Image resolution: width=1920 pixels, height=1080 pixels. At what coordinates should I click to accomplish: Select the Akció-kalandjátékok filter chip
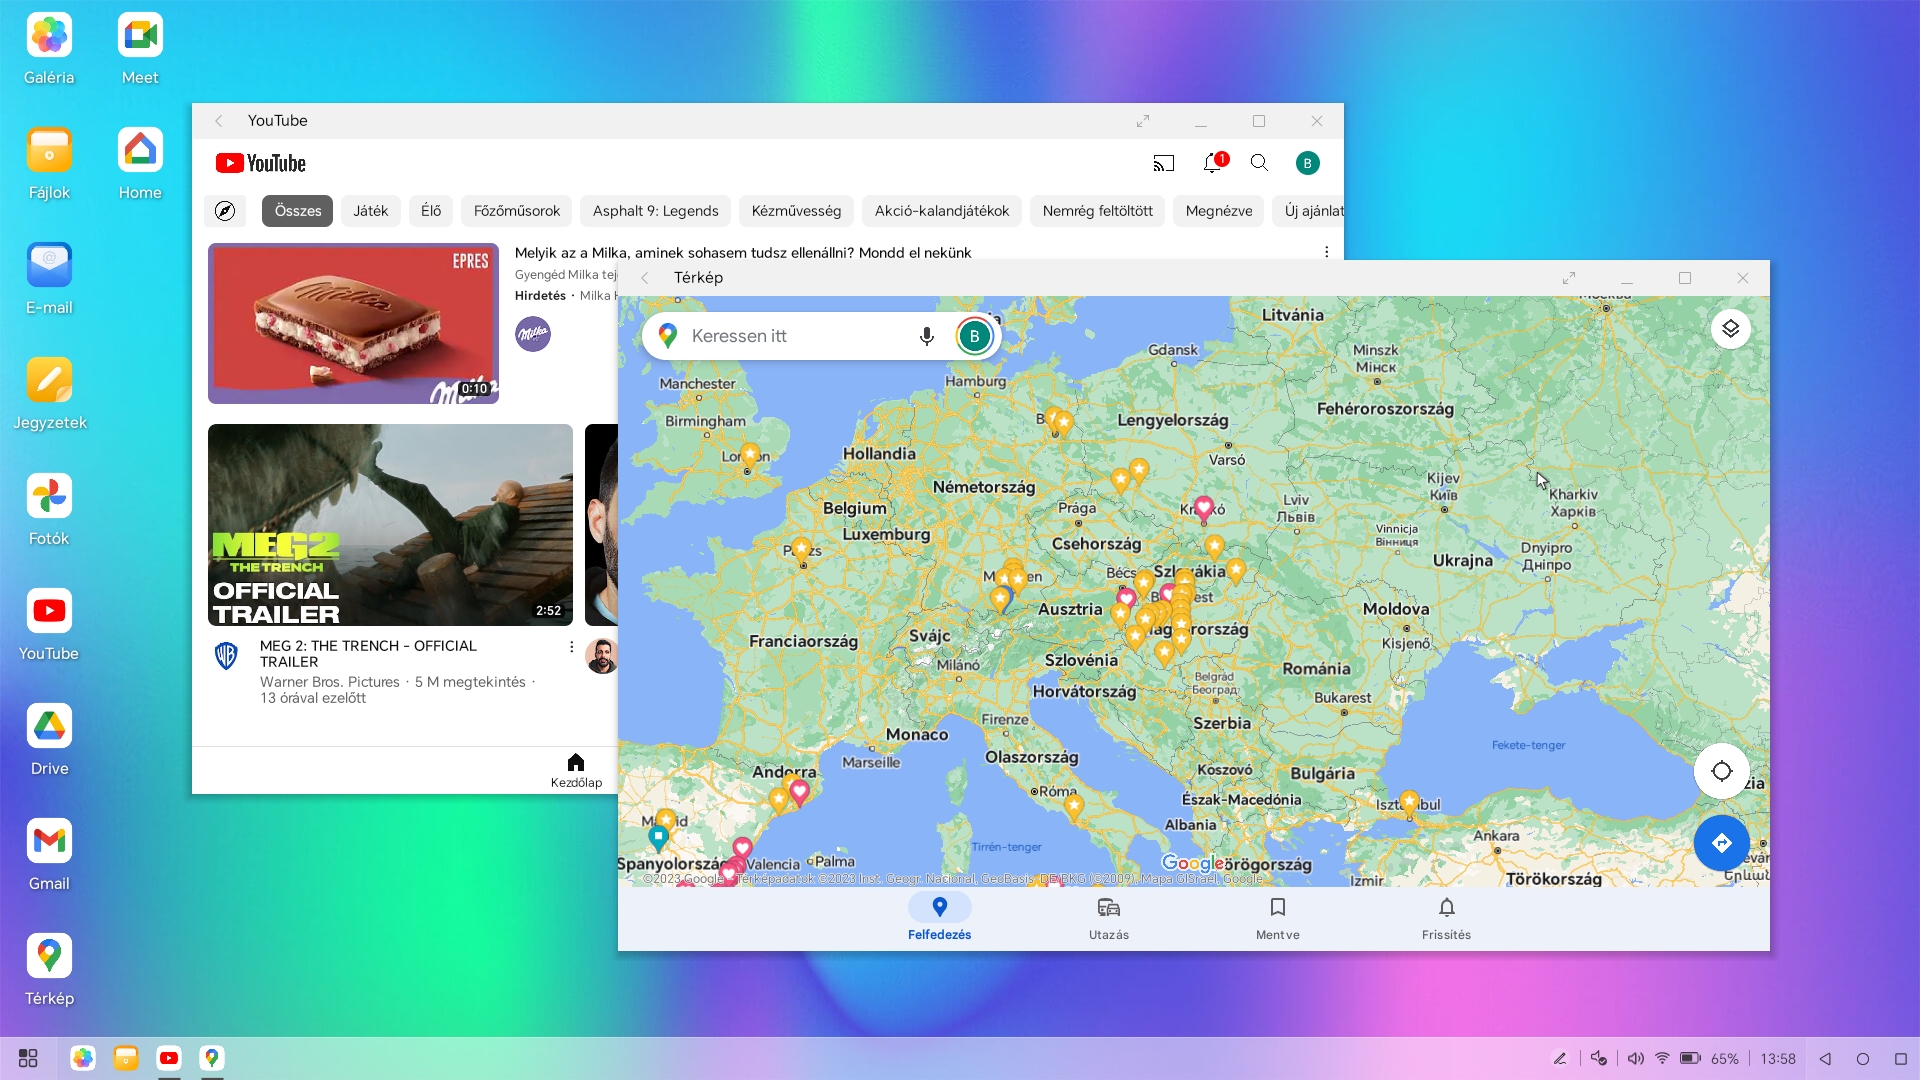[x=942, y=211]
